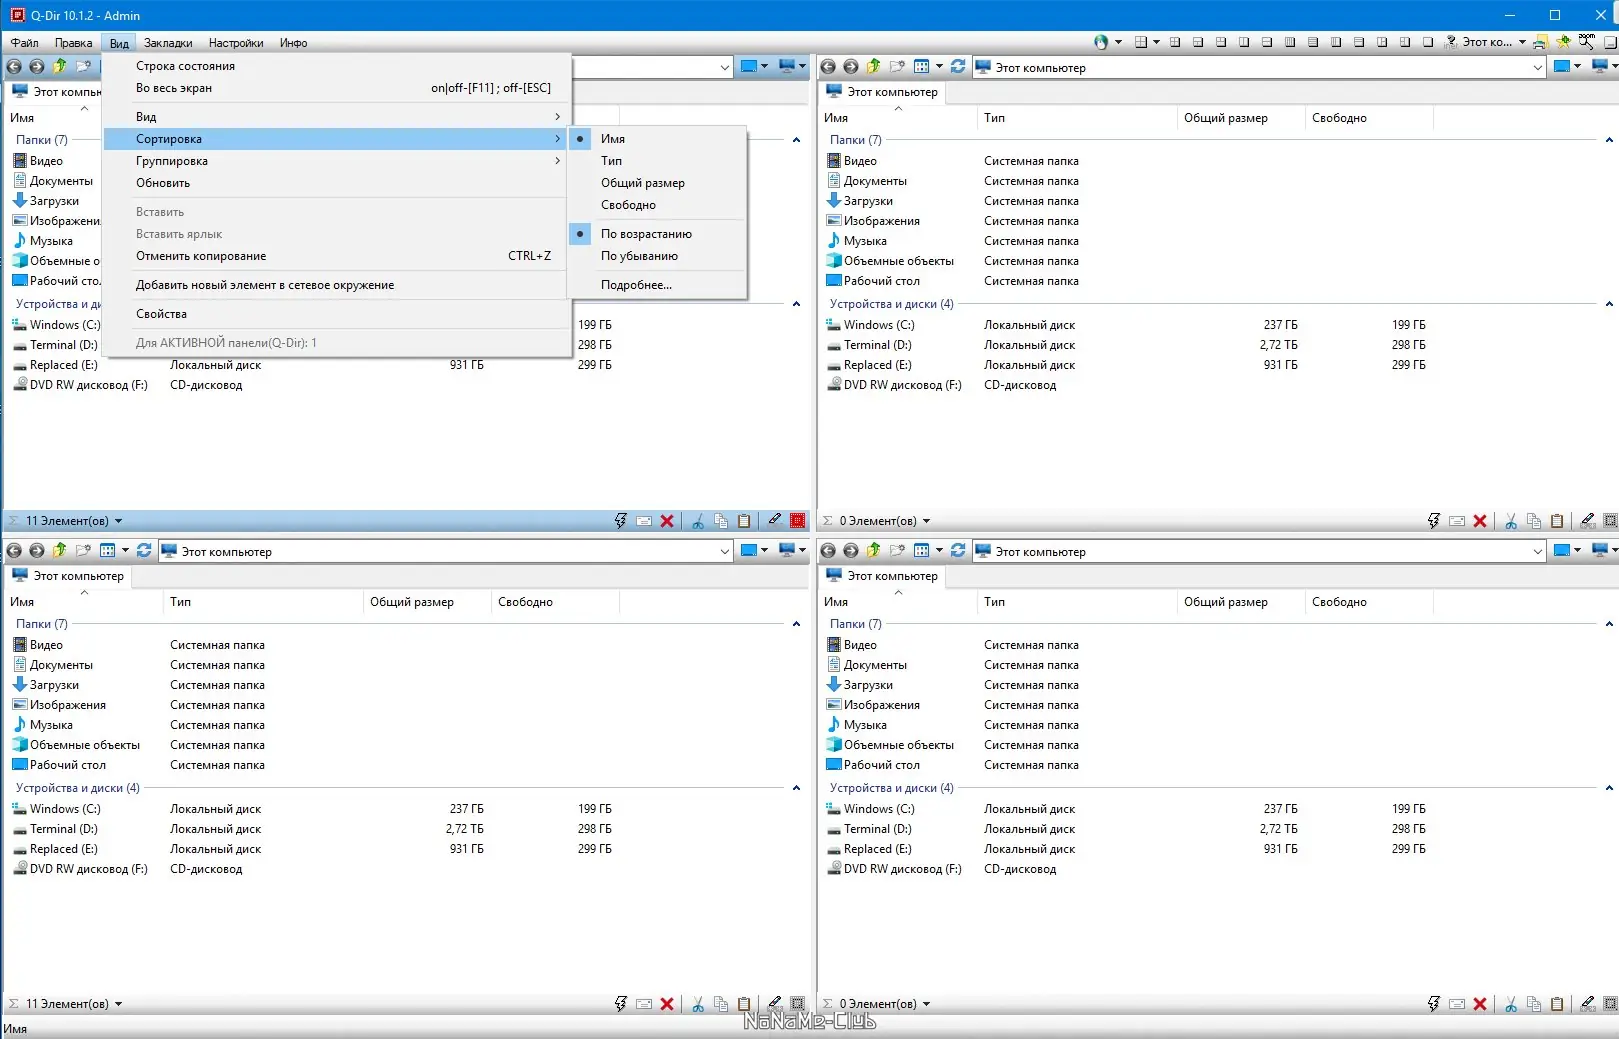Click the Тип column header in top-right pane
The image size is (1619, 1039).
tap(1076, 118)
